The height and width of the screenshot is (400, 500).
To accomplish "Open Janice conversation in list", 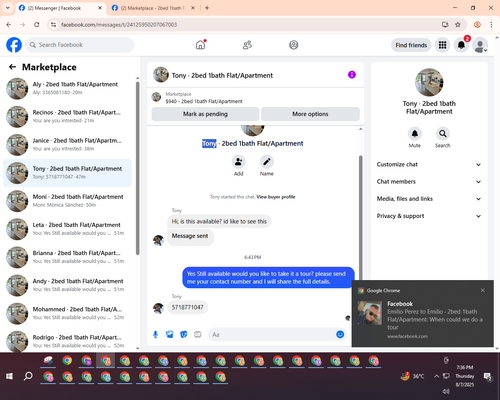I will [x=68, y=145].
